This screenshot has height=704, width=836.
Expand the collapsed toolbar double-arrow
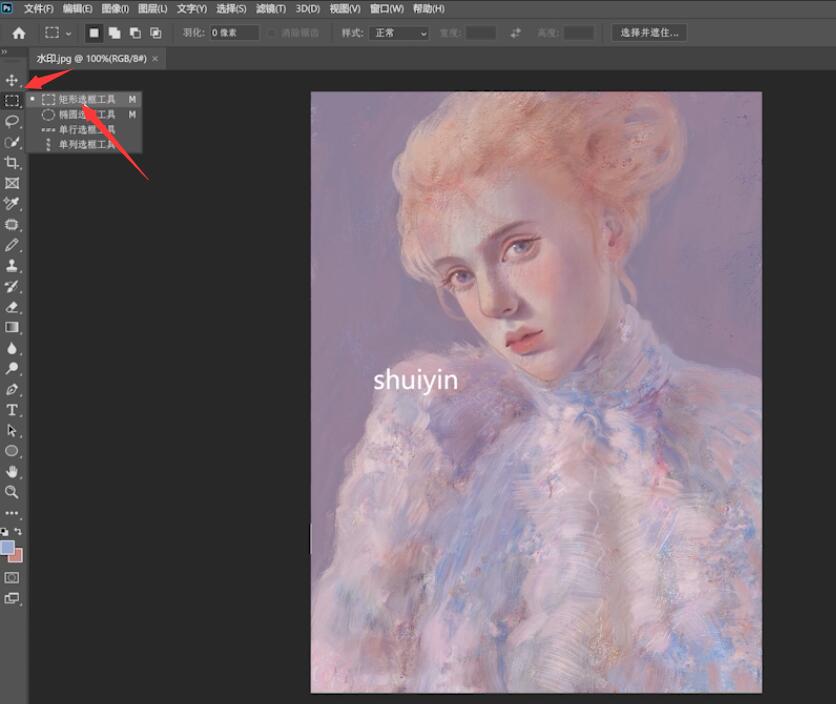[4, 52]
